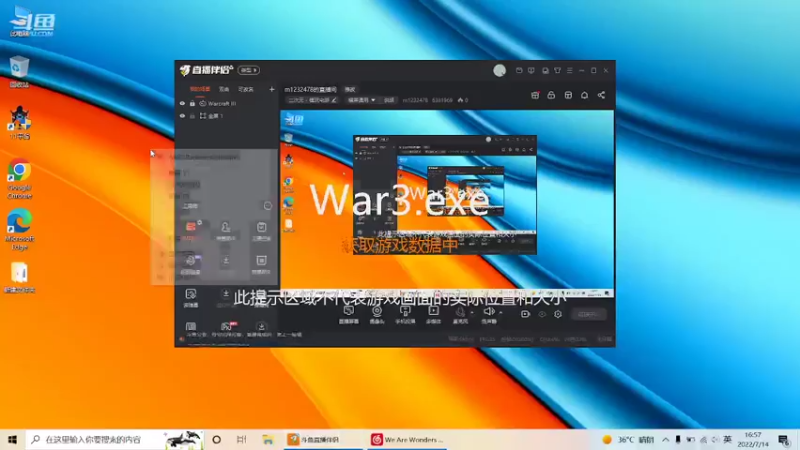Open the Recycle Bin on desktop
This screenshot has width=800, height=450.
click(19, 72)
